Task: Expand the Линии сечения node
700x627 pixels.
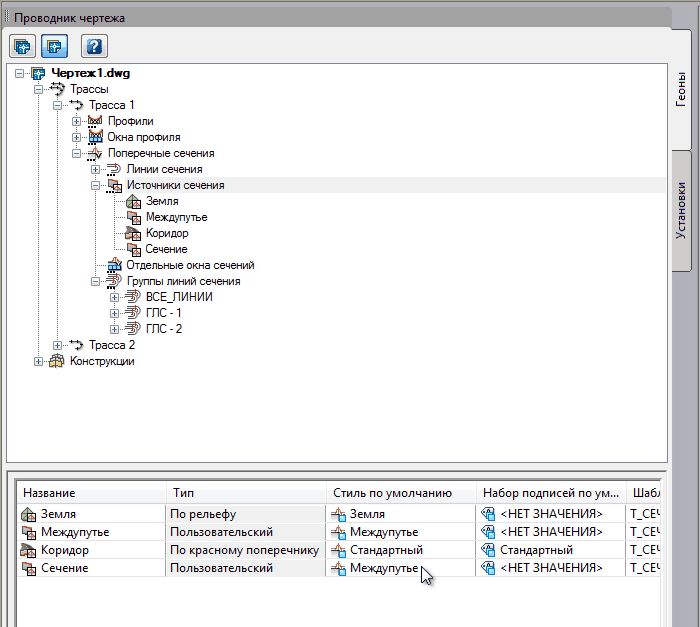Action: pyautogui.click(x=95, y=169)
